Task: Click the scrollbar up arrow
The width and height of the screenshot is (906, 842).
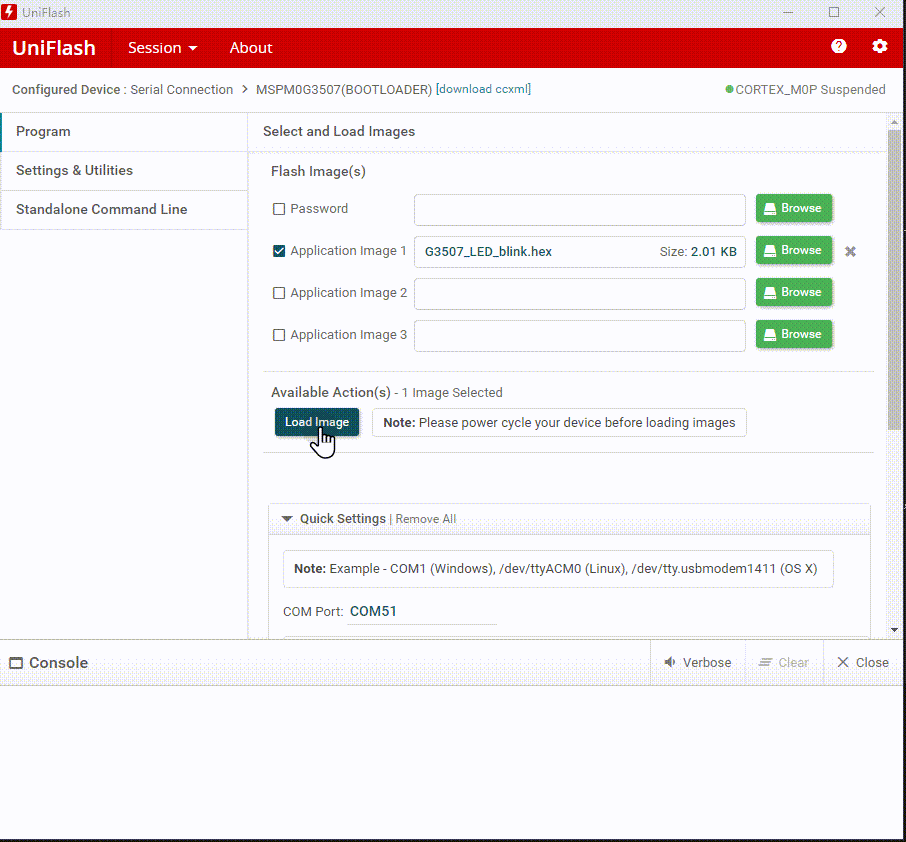Action: click(894, 122)
